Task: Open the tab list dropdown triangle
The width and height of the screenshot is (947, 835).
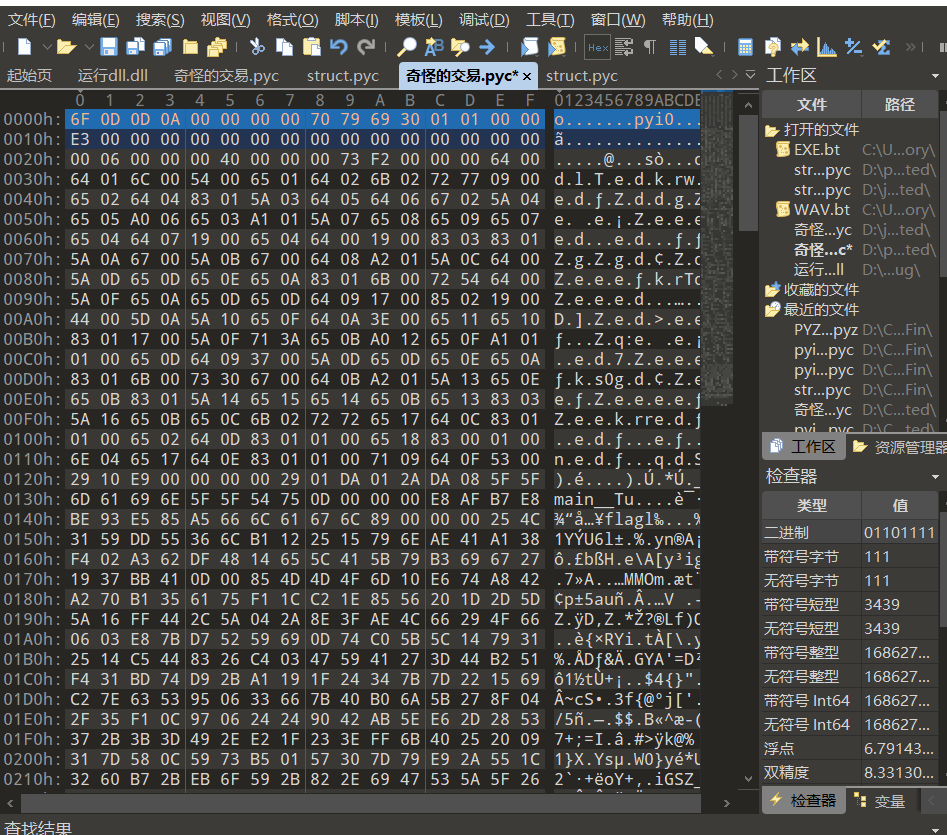Action: coord(750,74)
